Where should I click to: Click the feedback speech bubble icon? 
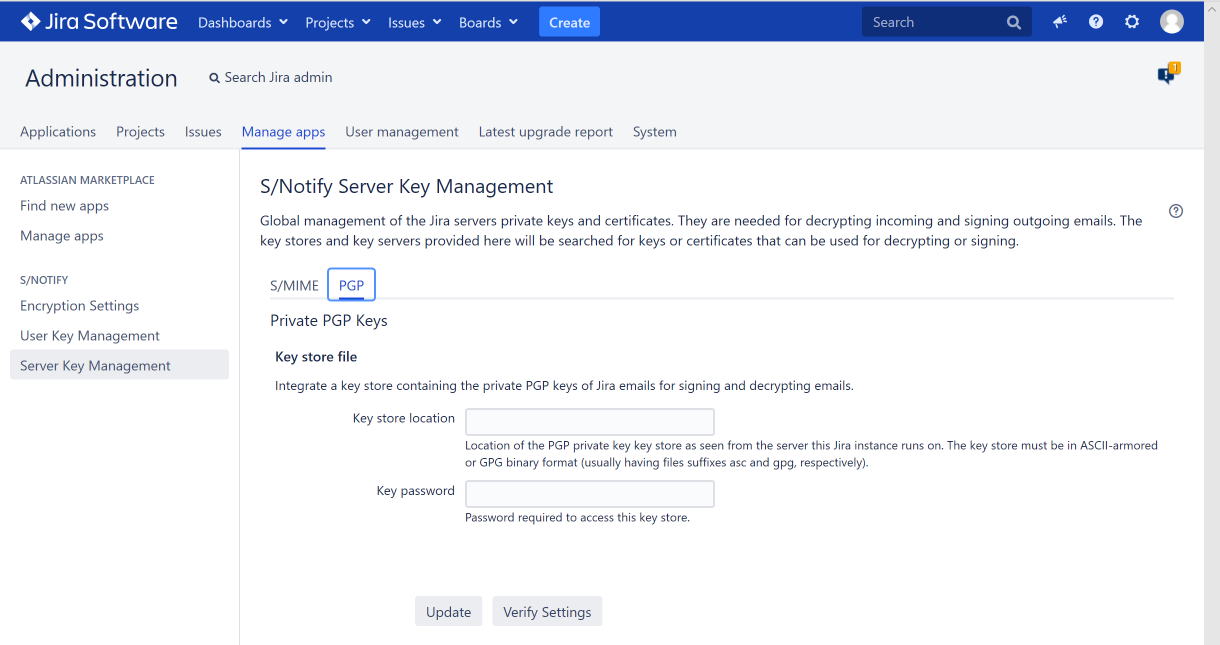(x=1166, y=76)
